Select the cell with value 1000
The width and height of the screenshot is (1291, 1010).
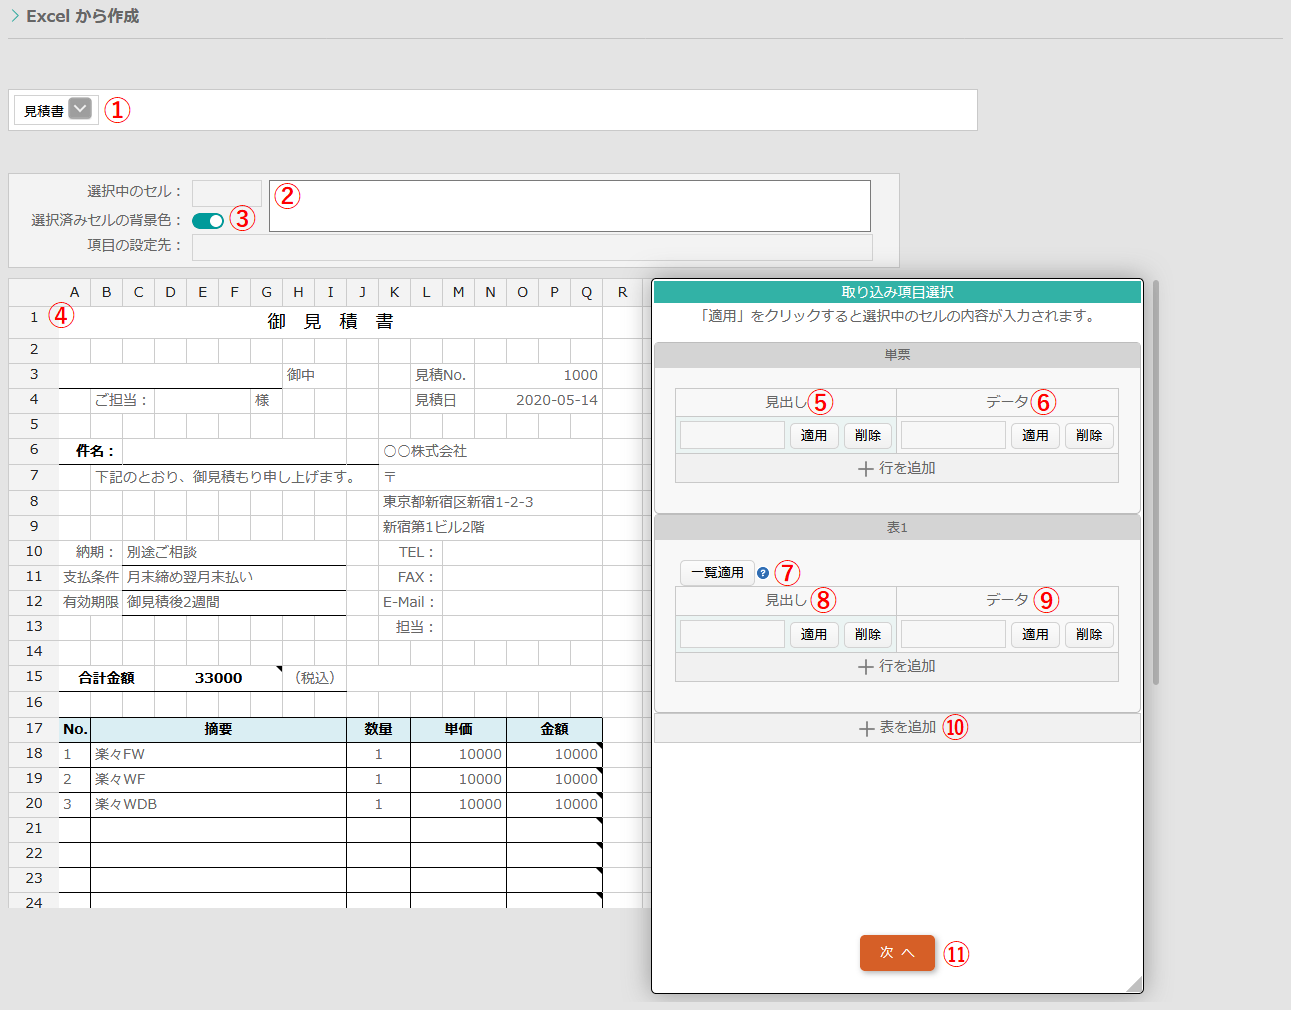click(x=538, y=375)
